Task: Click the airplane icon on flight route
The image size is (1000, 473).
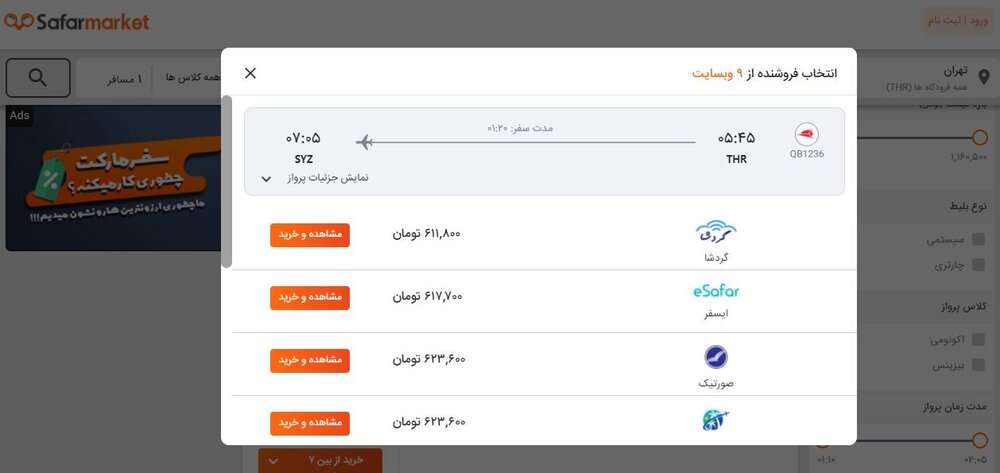Action: click(365, 142)
